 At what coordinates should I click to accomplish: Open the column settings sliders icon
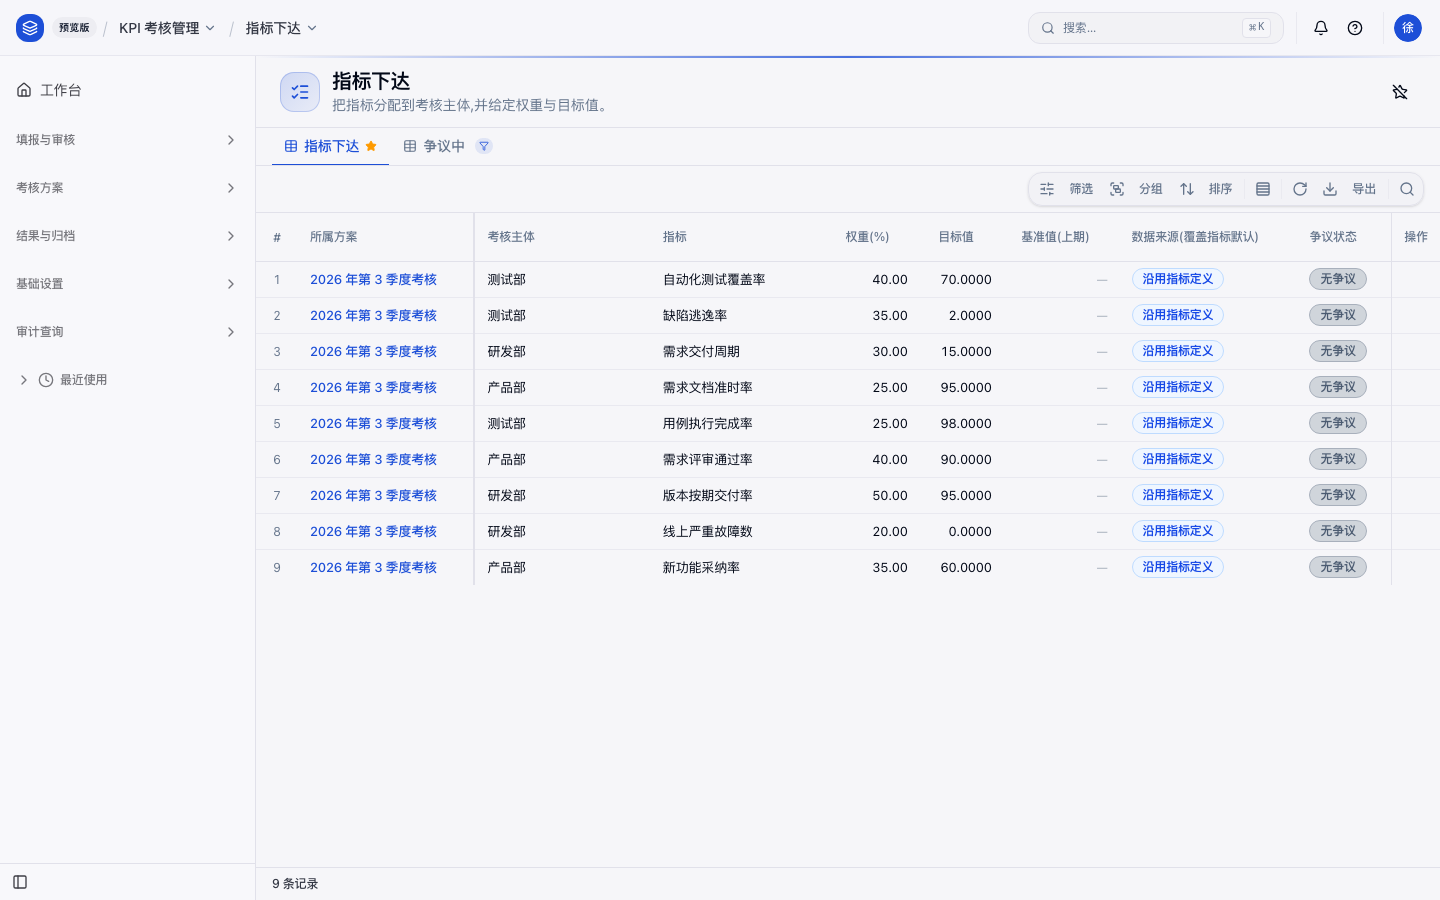(1047, 189)
